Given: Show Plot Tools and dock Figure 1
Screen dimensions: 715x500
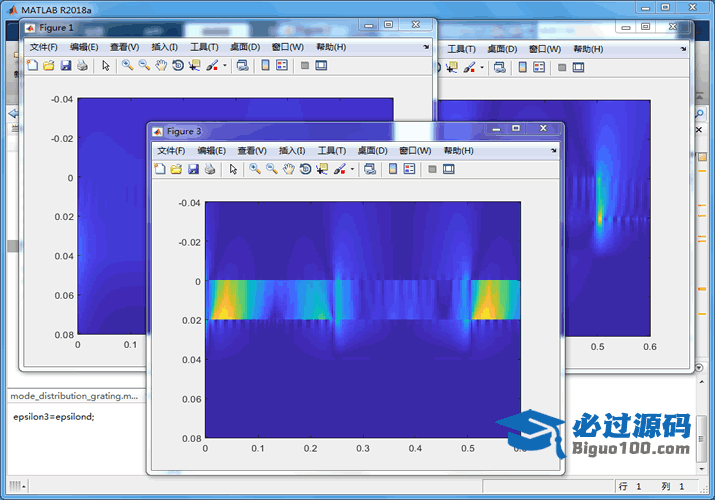Looking at the screenshot, I should (321, 66).
